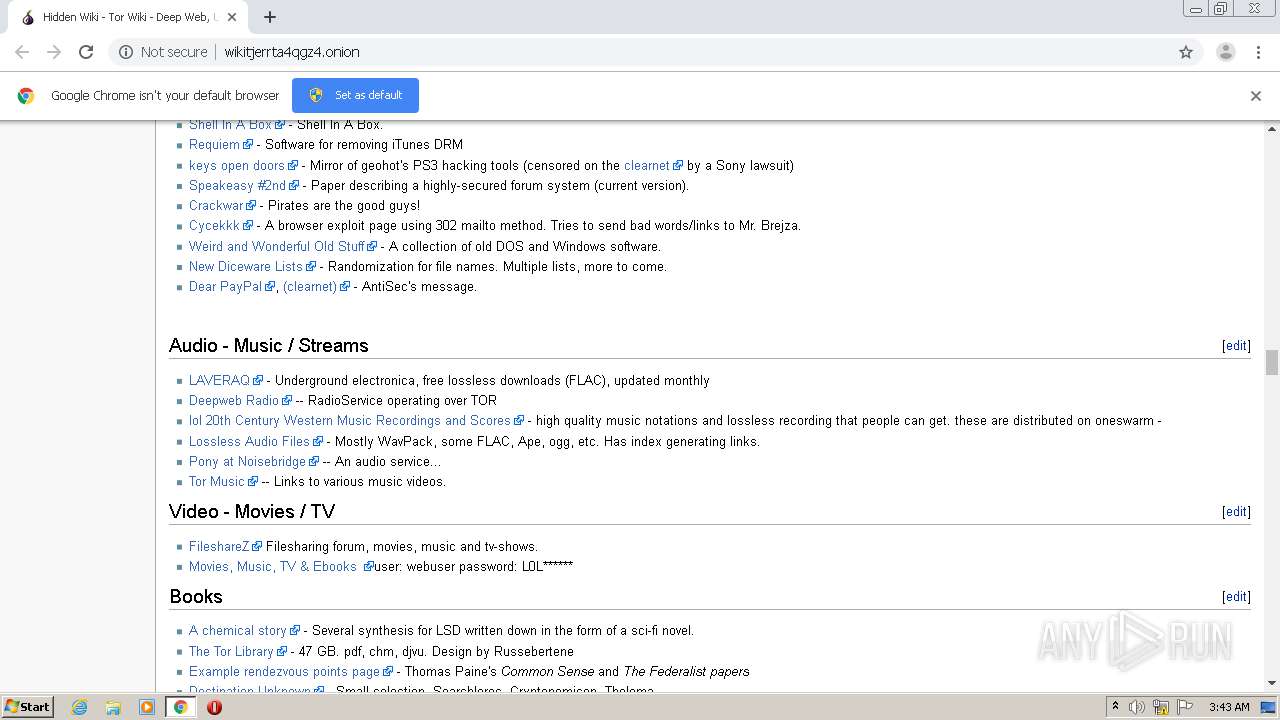Click the vertical scrollbar thumb
1280x720 pixels.
1272,362
